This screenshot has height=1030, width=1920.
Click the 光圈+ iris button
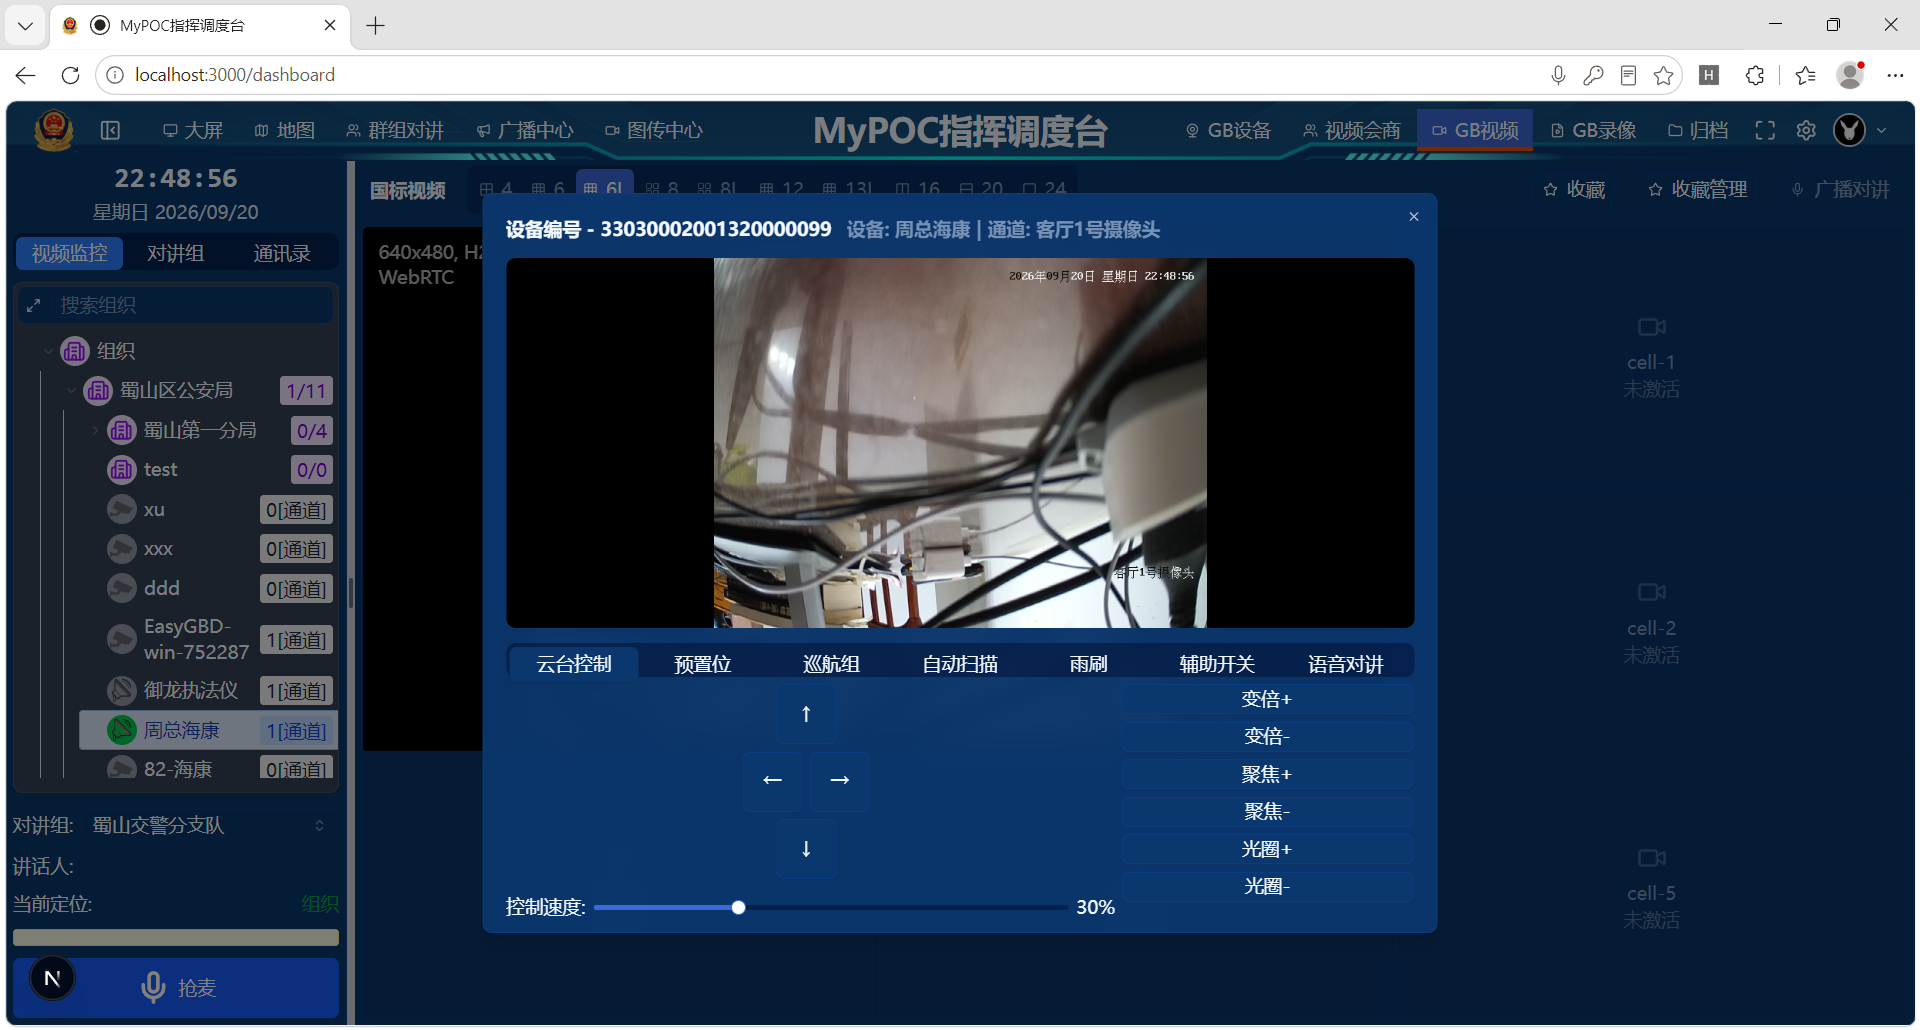[1267, 849]
